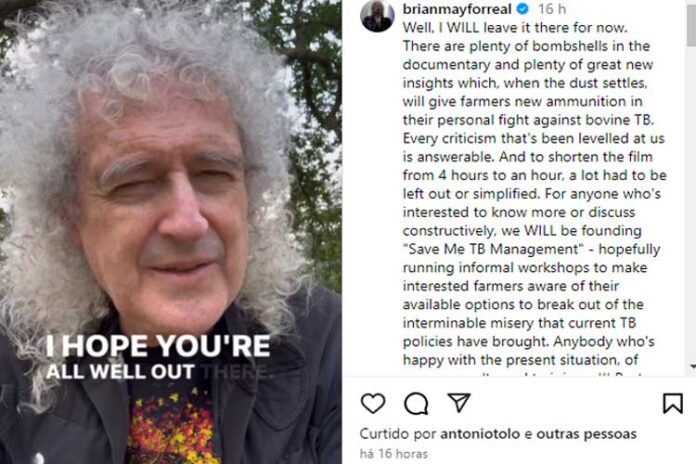Share the post via the paper plane icon
Screen dimensions: 696x464
(x=459, y=402)
